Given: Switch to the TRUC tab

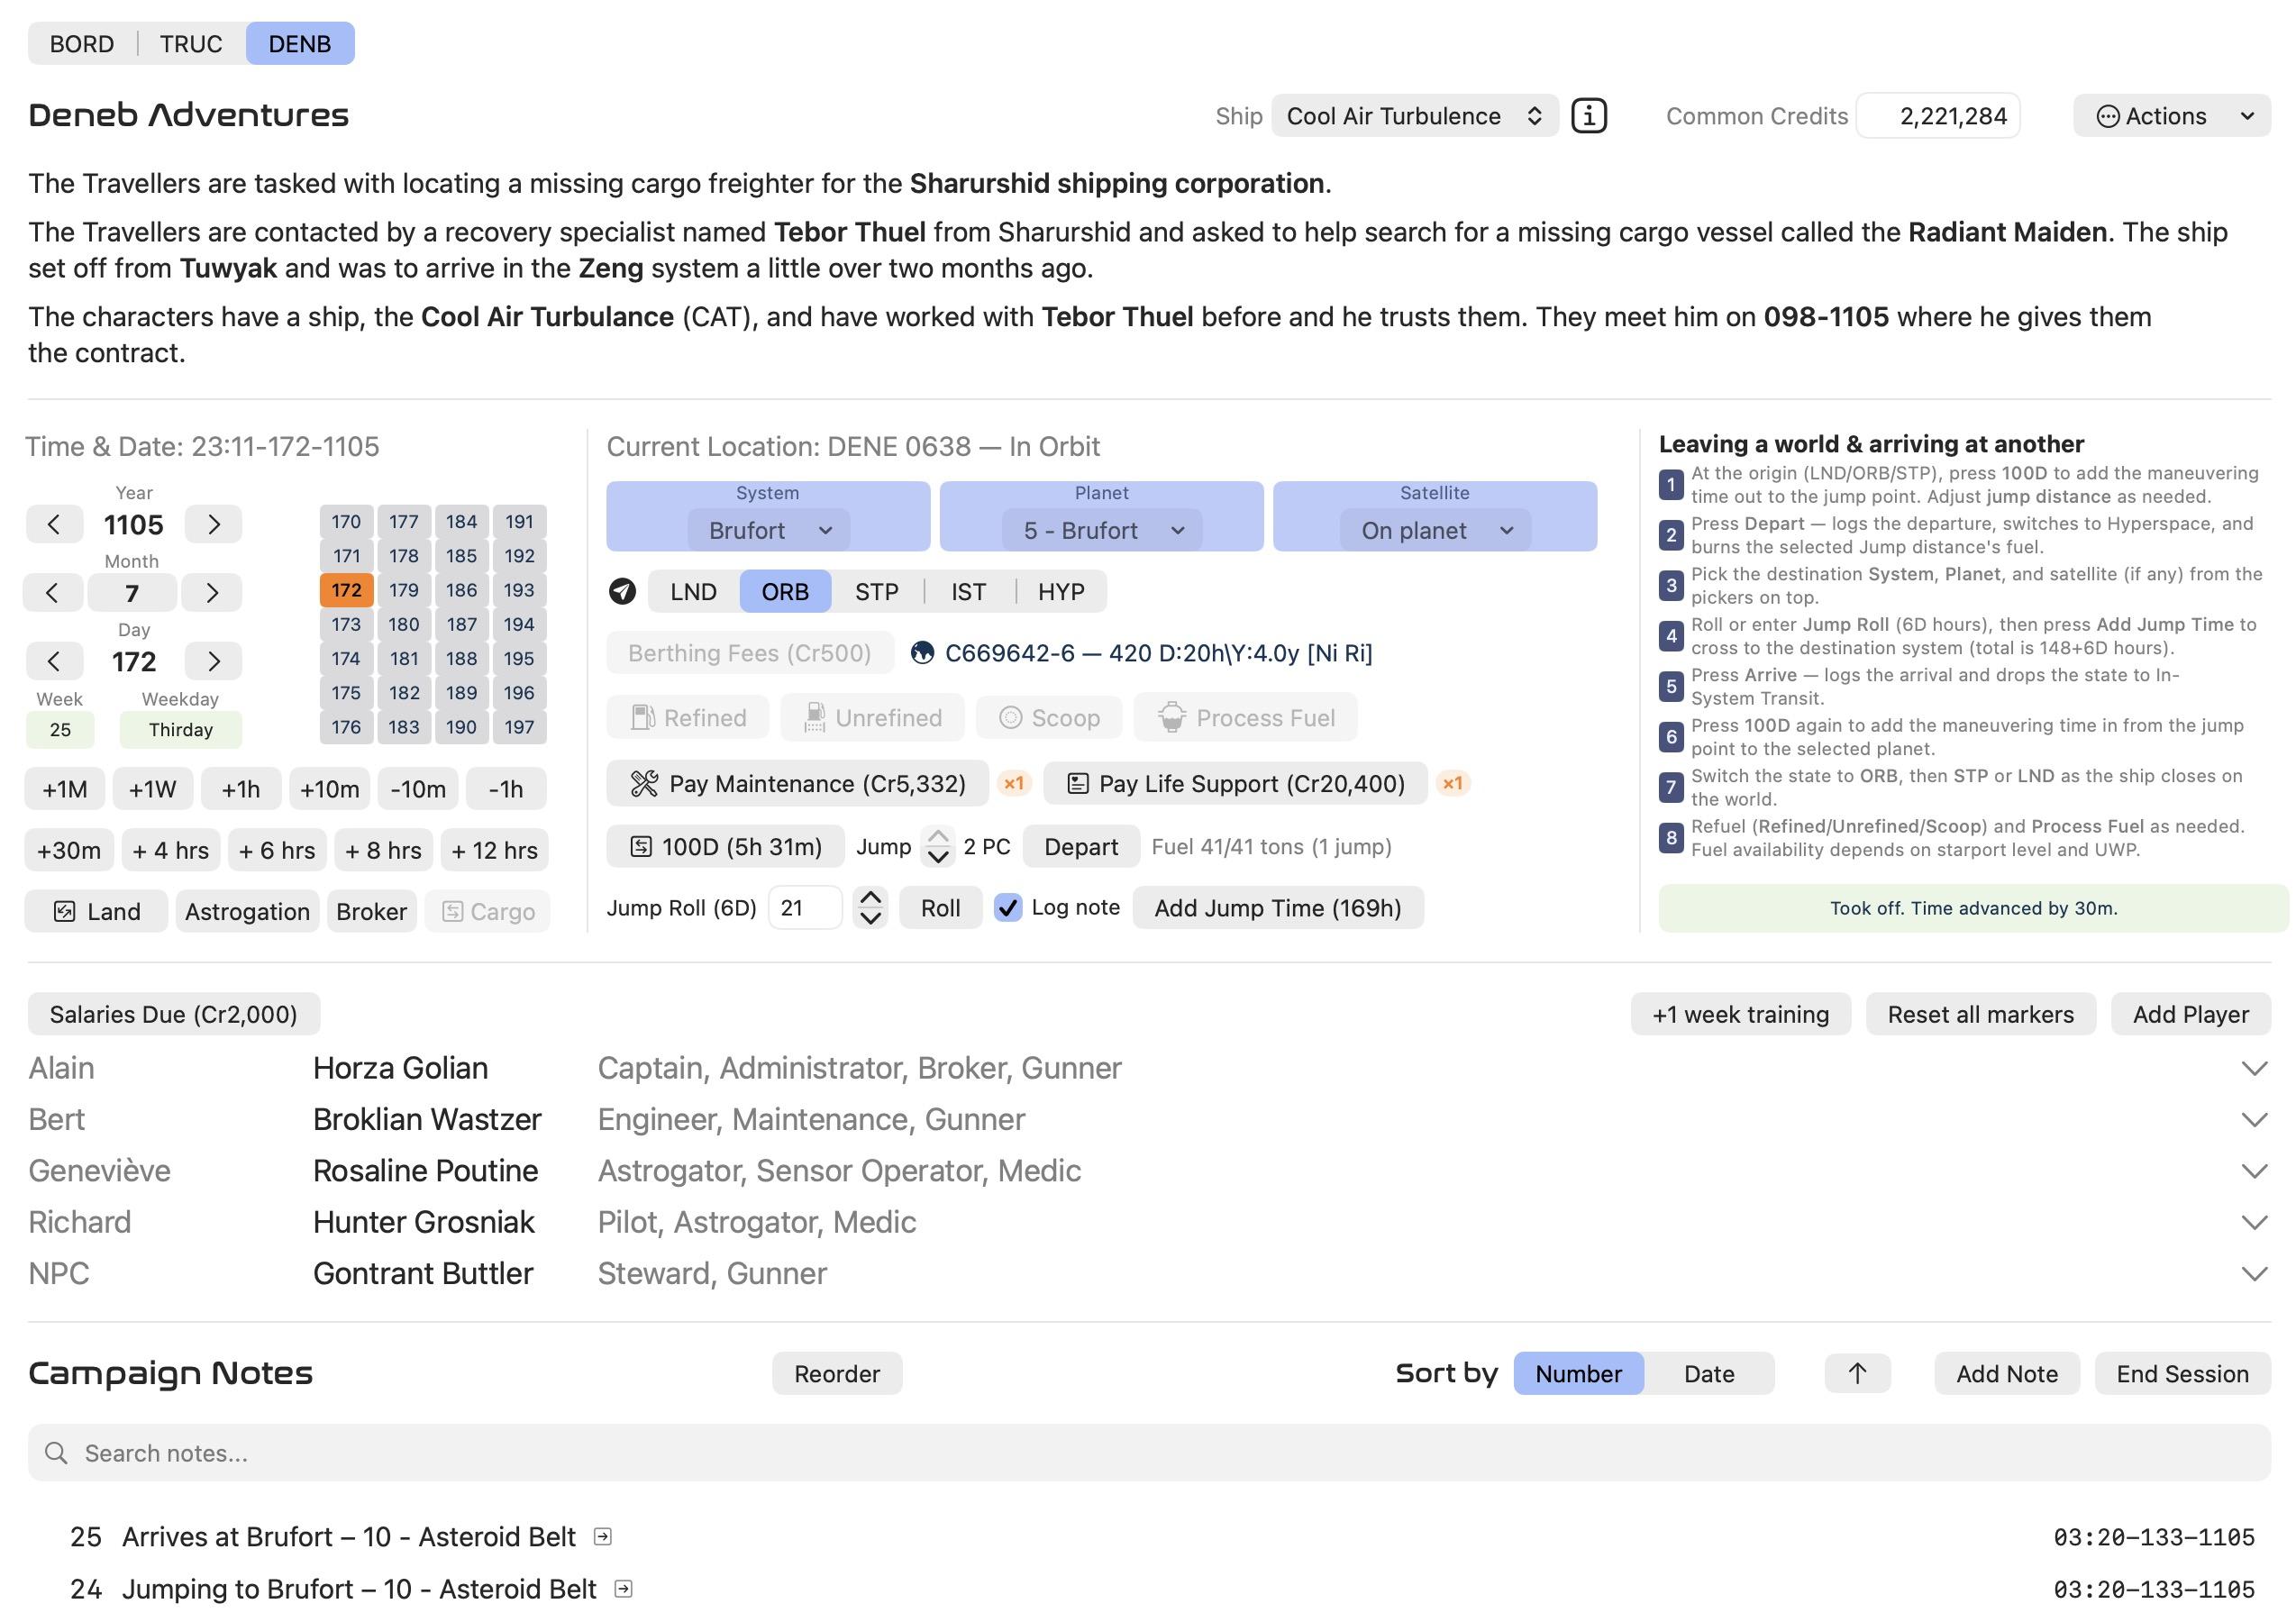Looking at the screenshot, I should (191, 44).
